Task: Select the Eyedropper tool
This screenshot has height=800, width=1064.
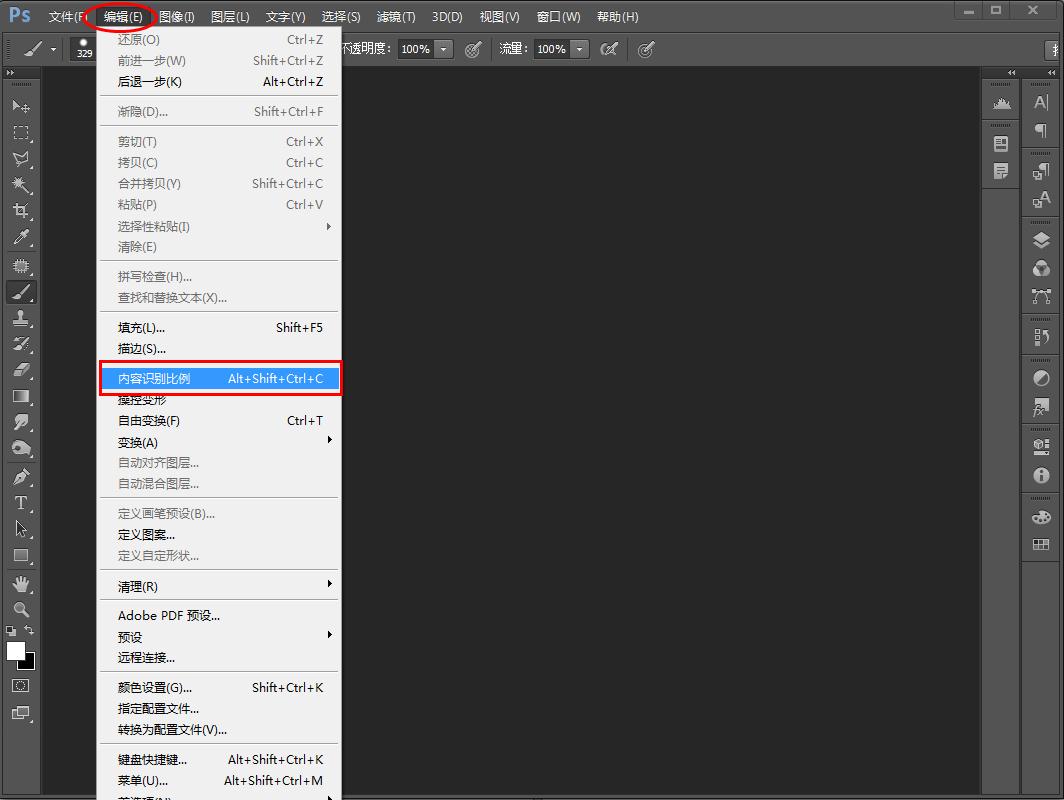Action: (x=21, y=238)
